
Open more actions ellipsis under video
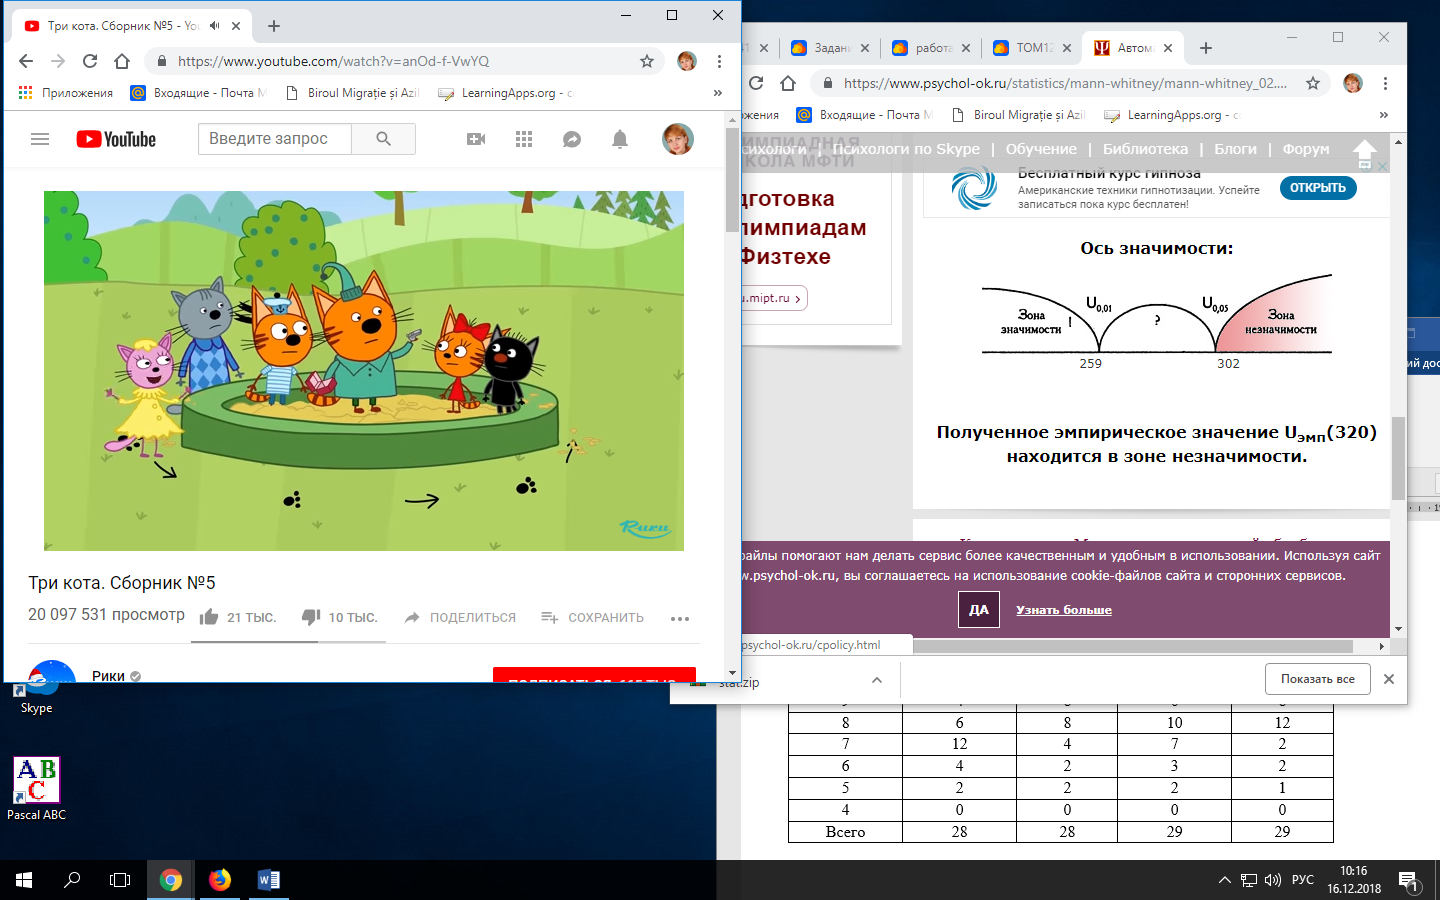680,618
